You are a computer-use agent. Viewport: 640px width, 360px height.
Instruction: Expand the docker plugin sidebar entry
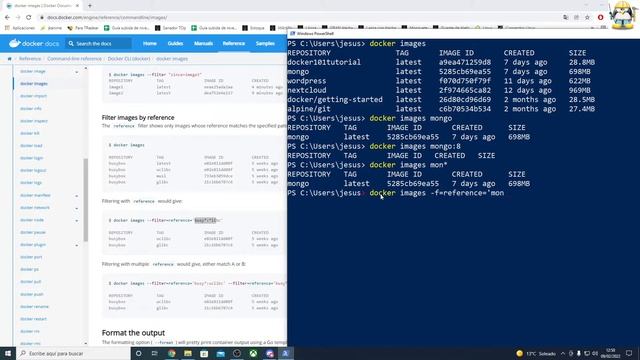77,245
